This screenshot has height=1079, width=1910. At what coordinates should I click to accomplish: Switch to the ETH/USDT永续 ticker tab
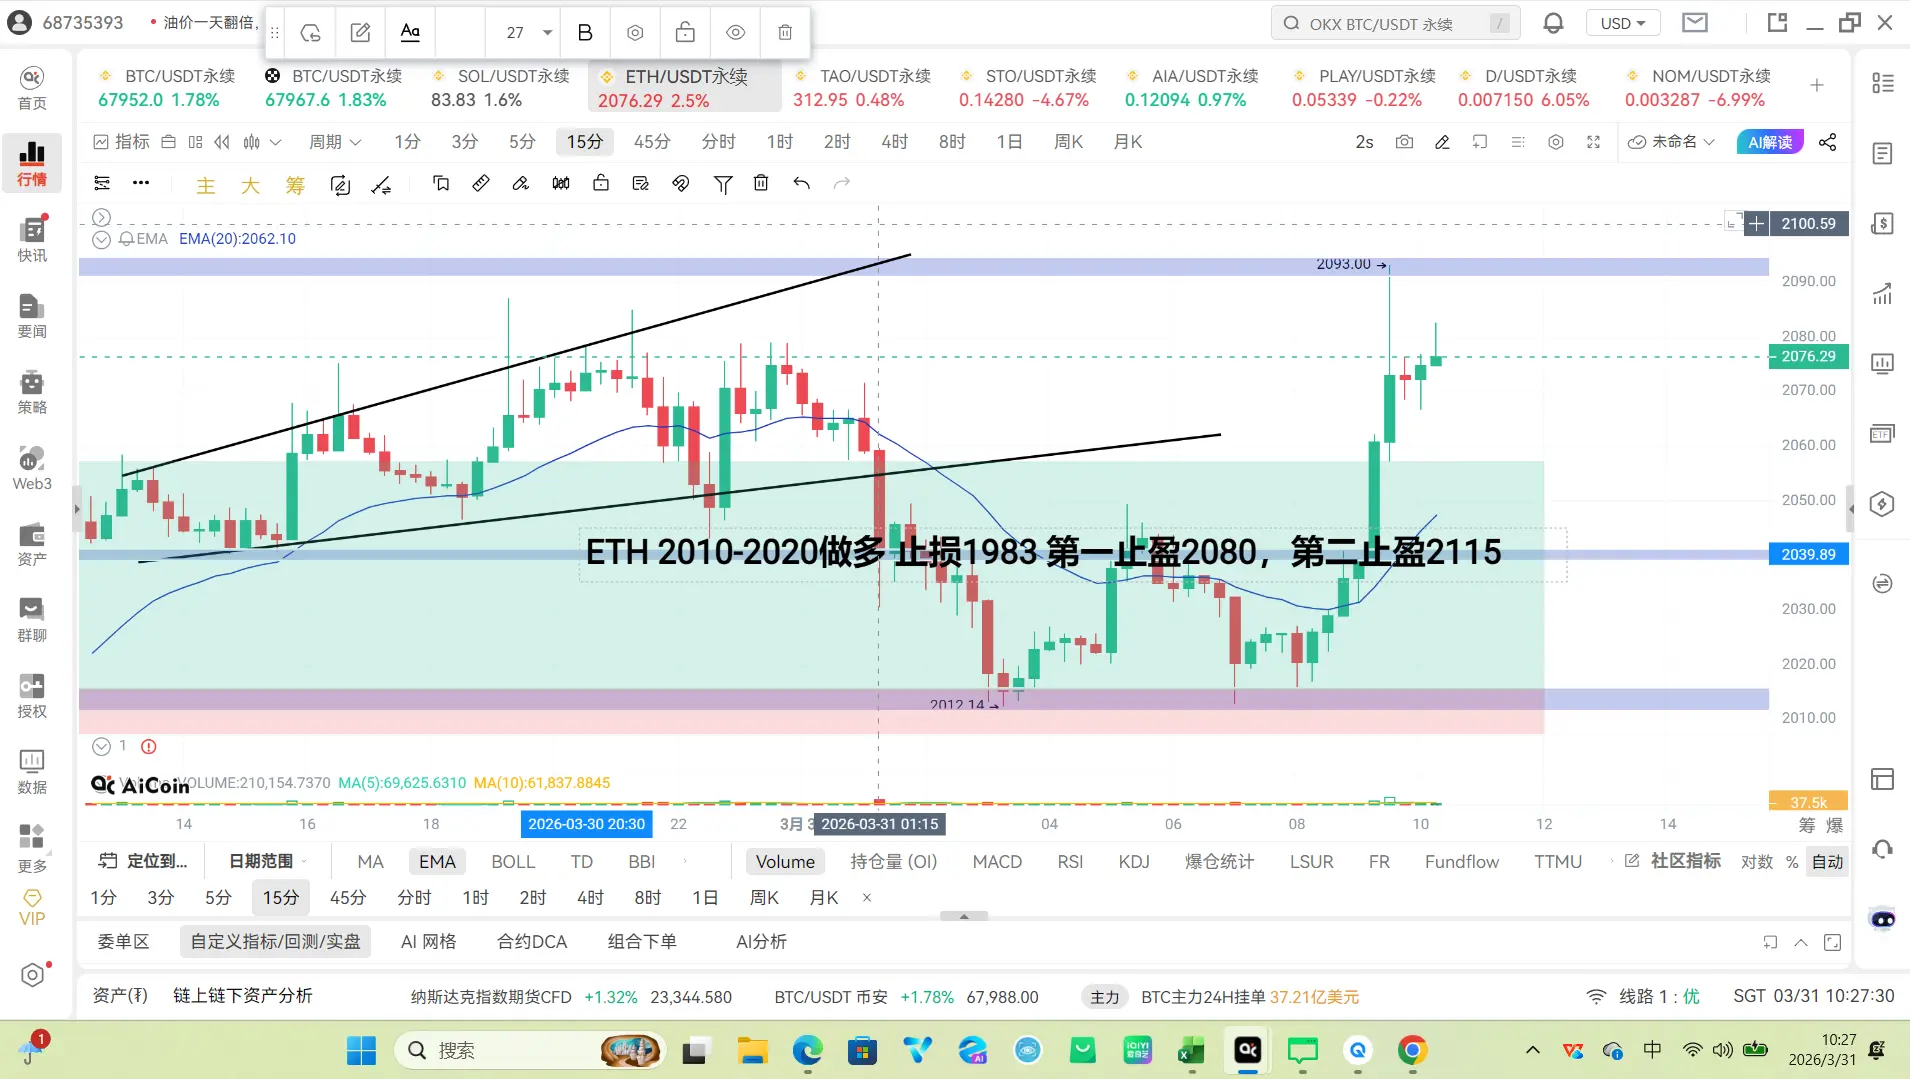(x=684, y=88)
